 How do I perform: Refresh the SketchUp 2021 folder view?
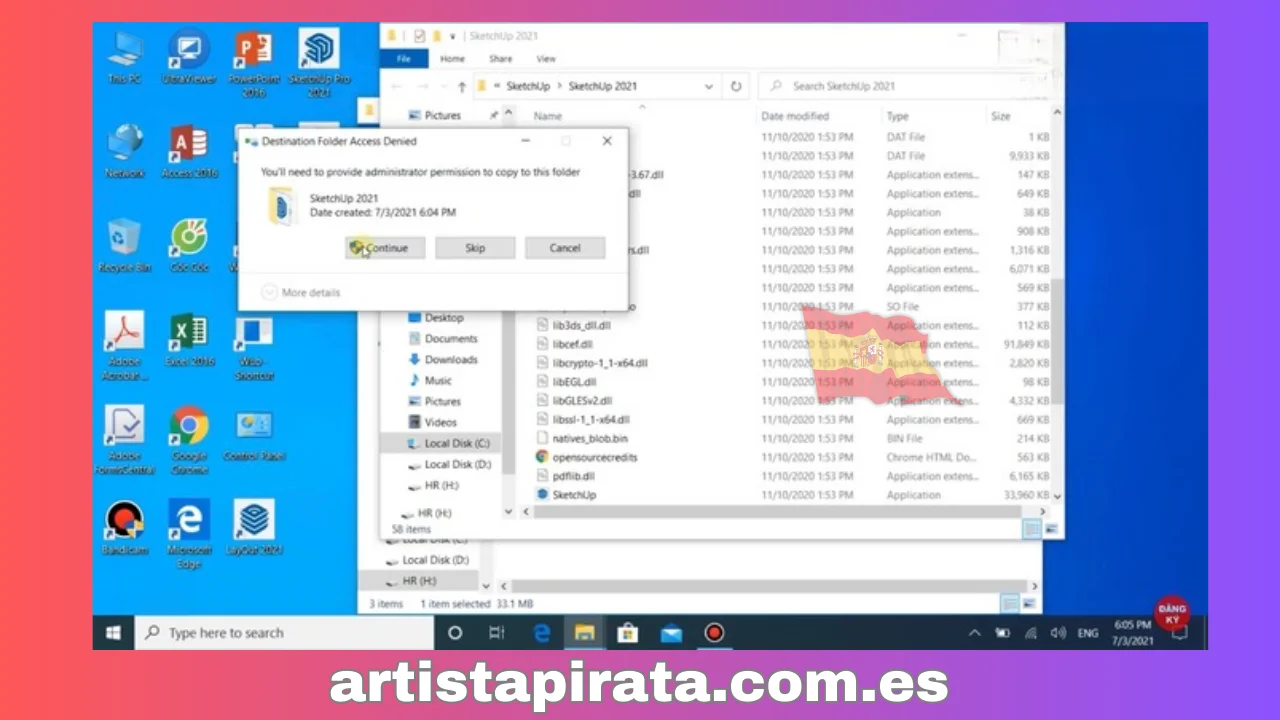[736, 86]
